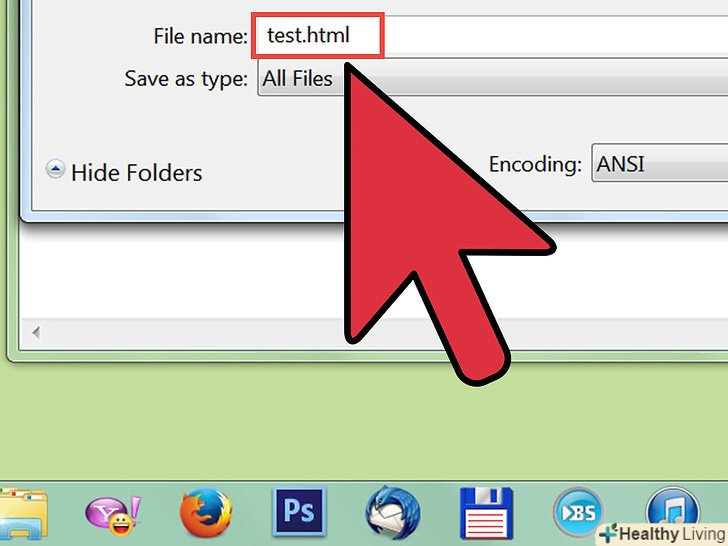Expand the Encoding ANSI combo box
This screenshot has height=546, width=728.
click(x=660, y=163)
